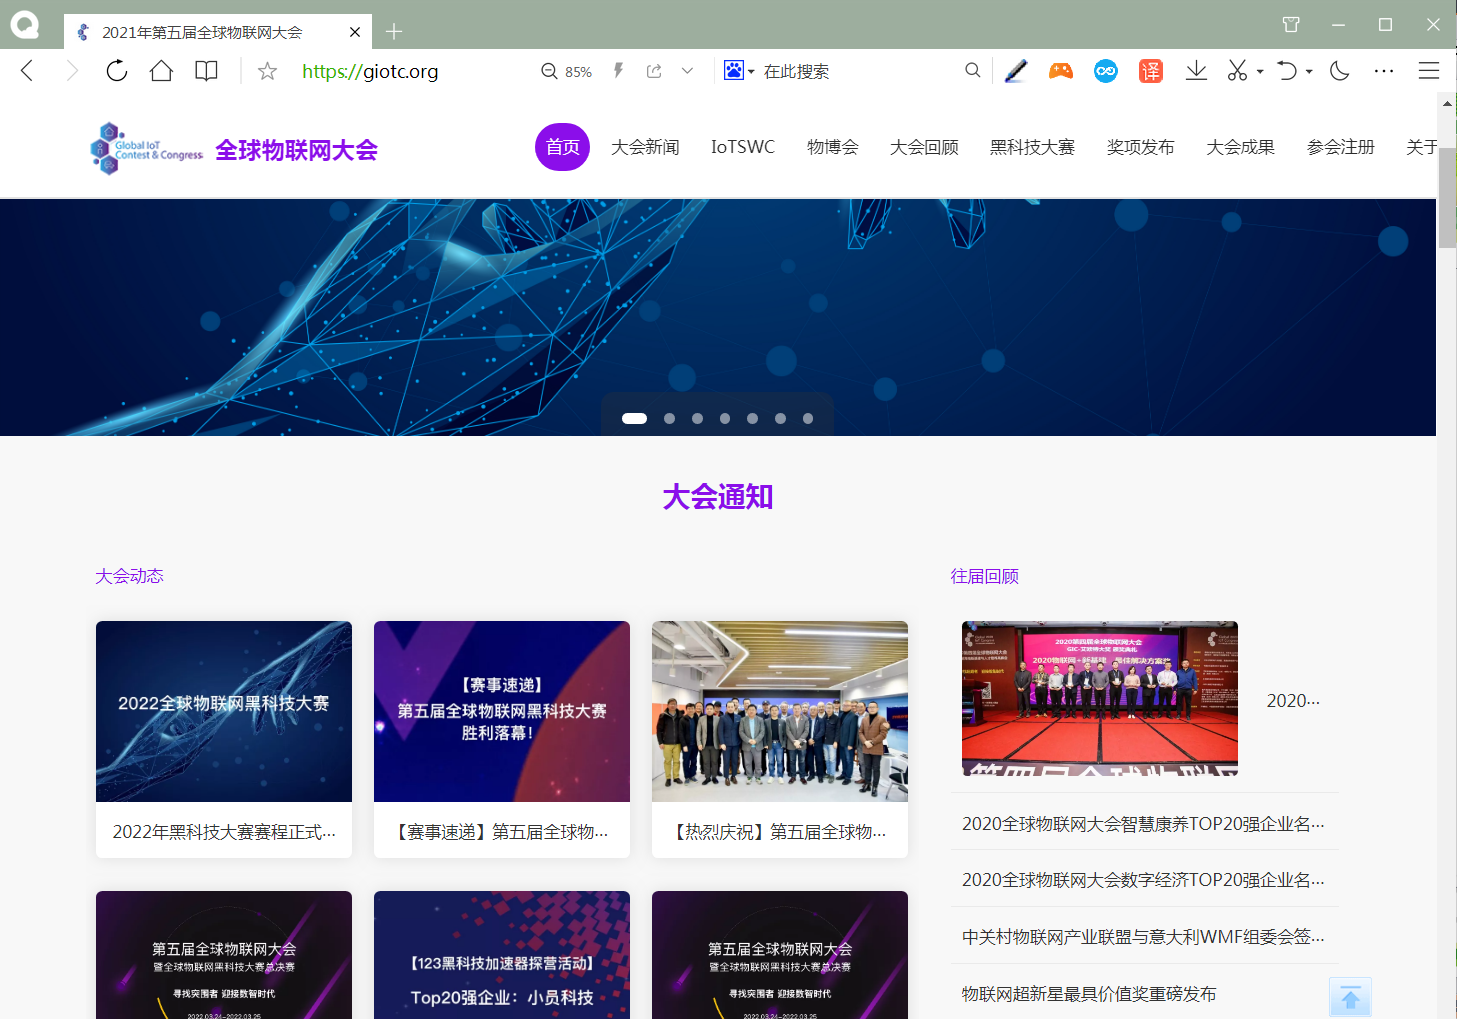Toggle night mode with the moon icon
This screenshot has width=1457, height=1019.
tap(1340, 71)
